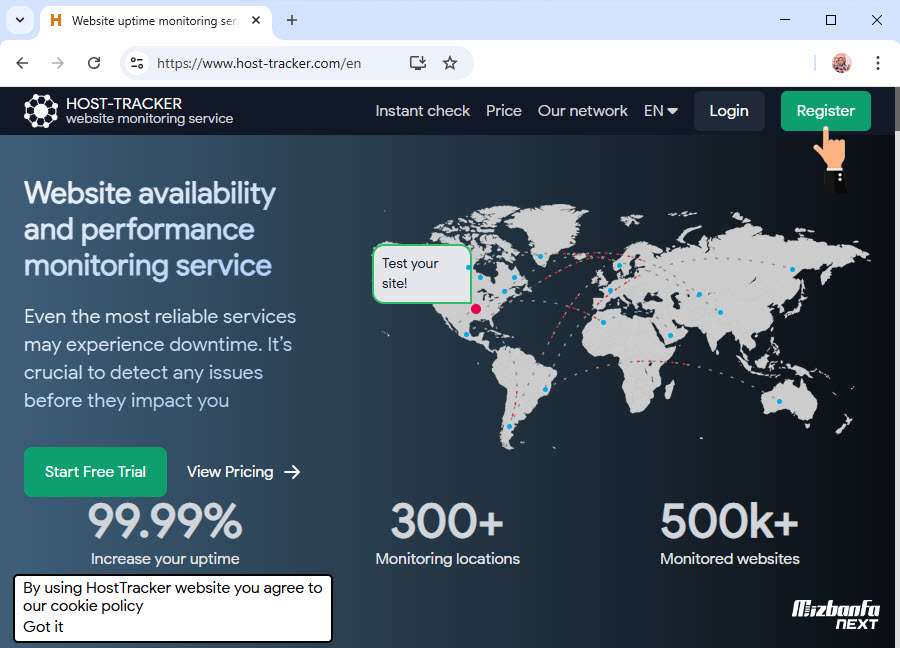Viewport: 900px width, 648px height.
Task: Go forward to the next page
Action: point(58,63)
